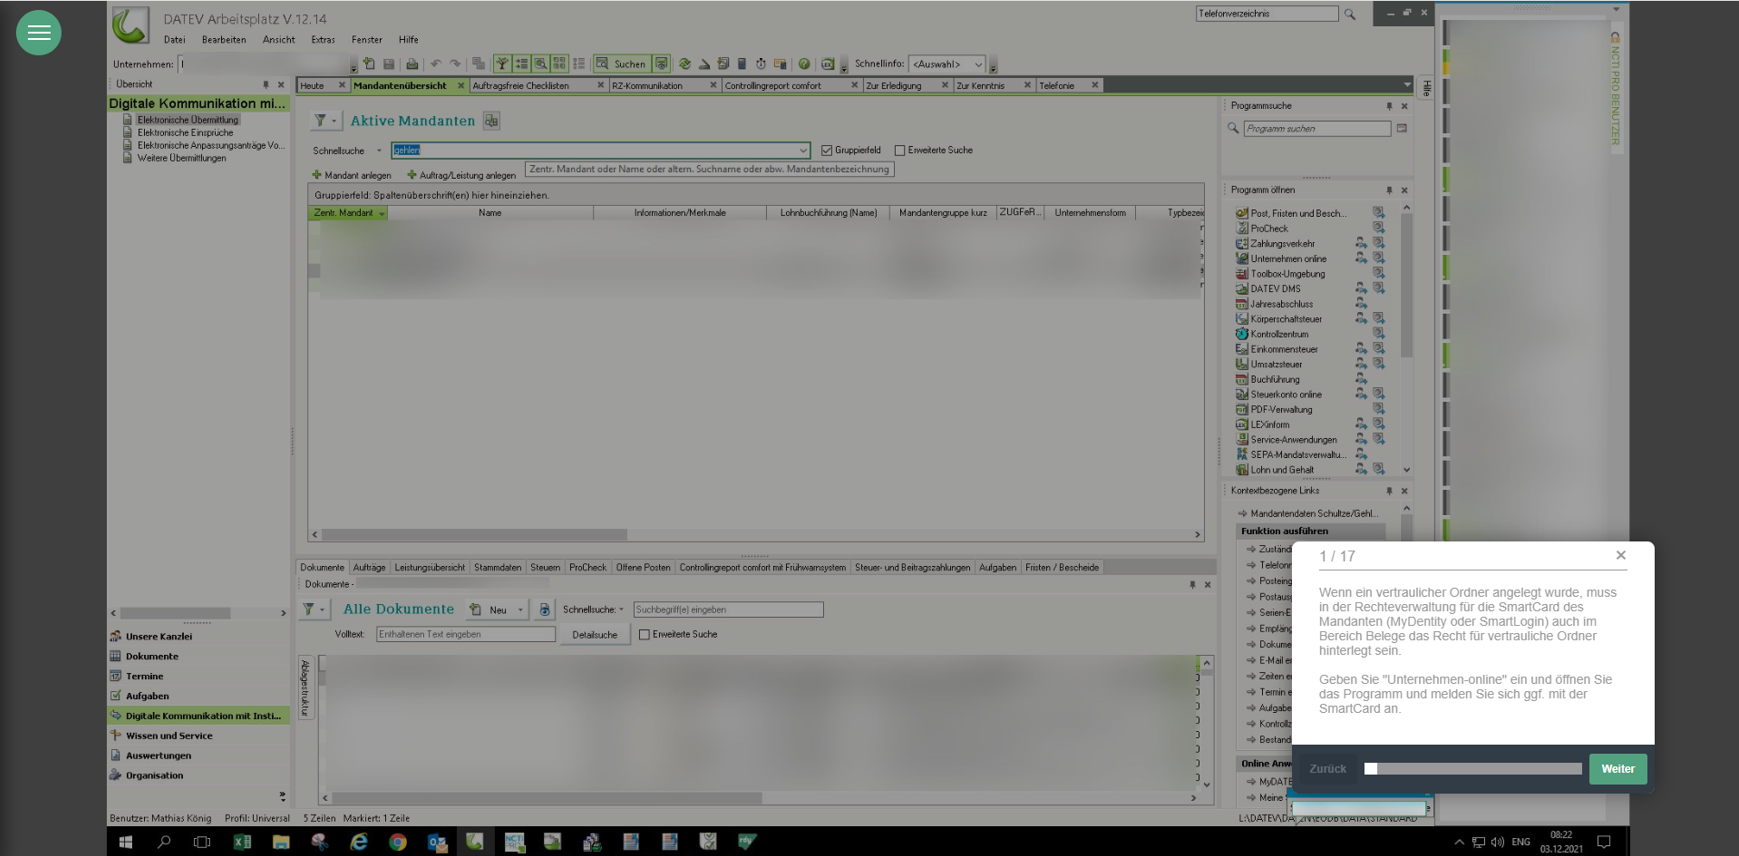The width and height of the screenshot is (1739, 856).
Task: Click the filter funnel beside Aktive Mandanten
Action: click(320, 121)
